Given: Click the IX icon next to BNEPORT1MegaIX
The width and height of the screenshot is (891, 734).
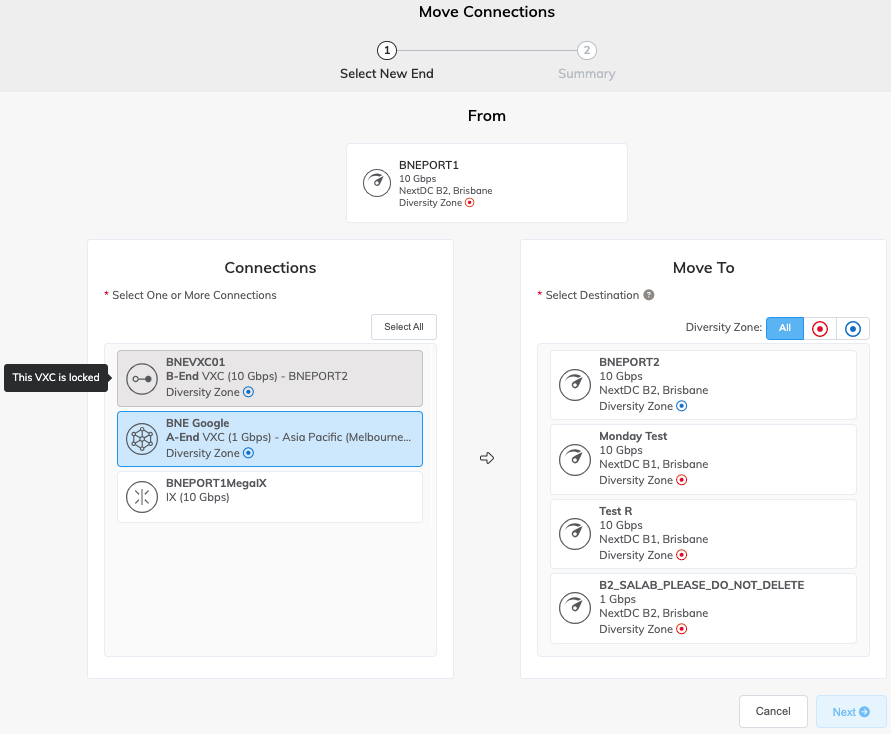Looking at the screenshot, I should tap(142, 496).
